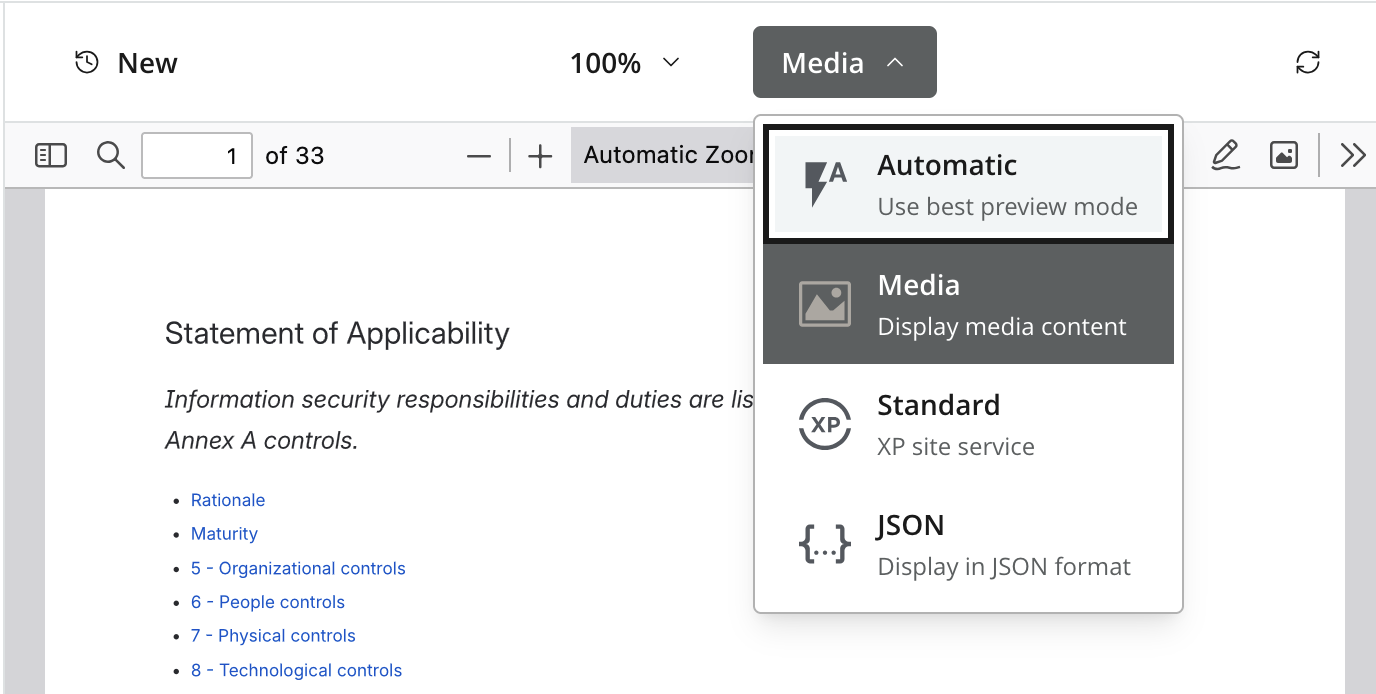Toggle the PDF sidebar panel

[x=51, y=155]
